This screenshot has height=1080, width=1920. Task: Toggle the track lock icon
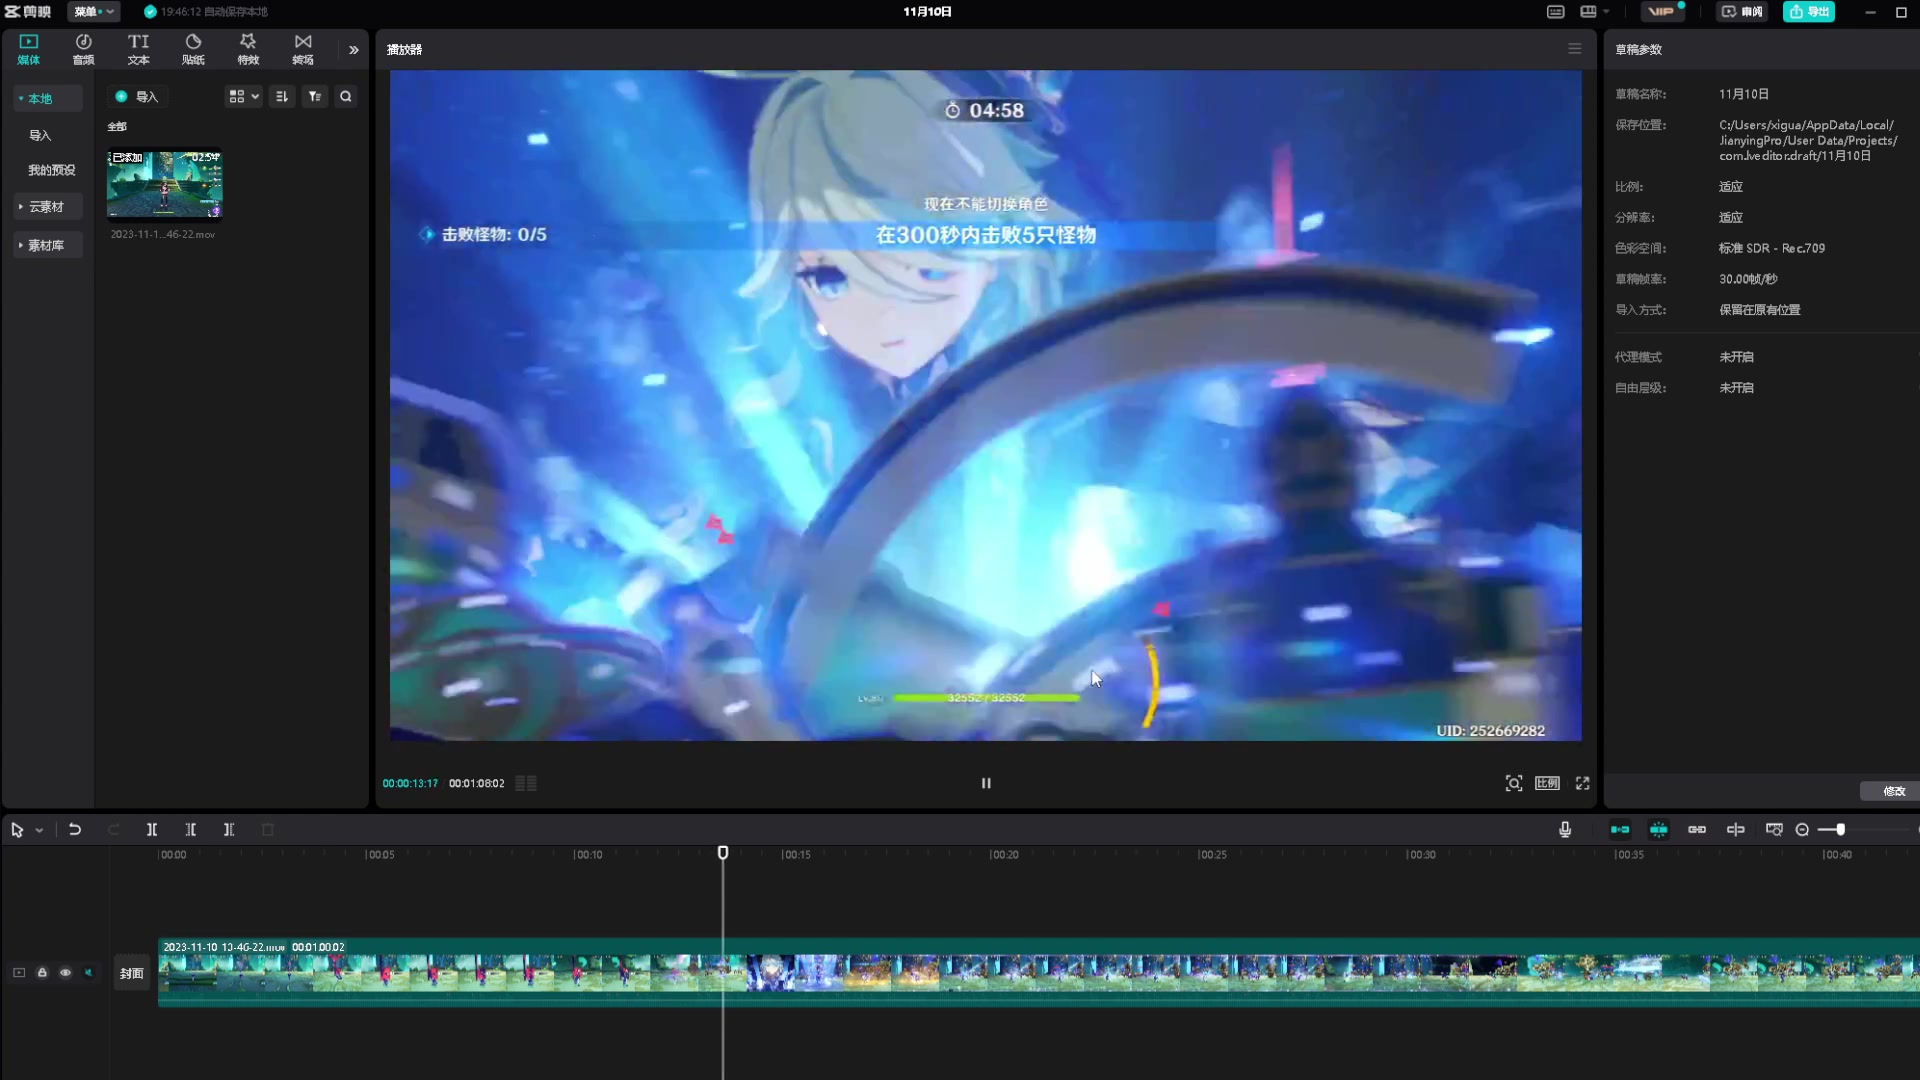coord(42,973)
